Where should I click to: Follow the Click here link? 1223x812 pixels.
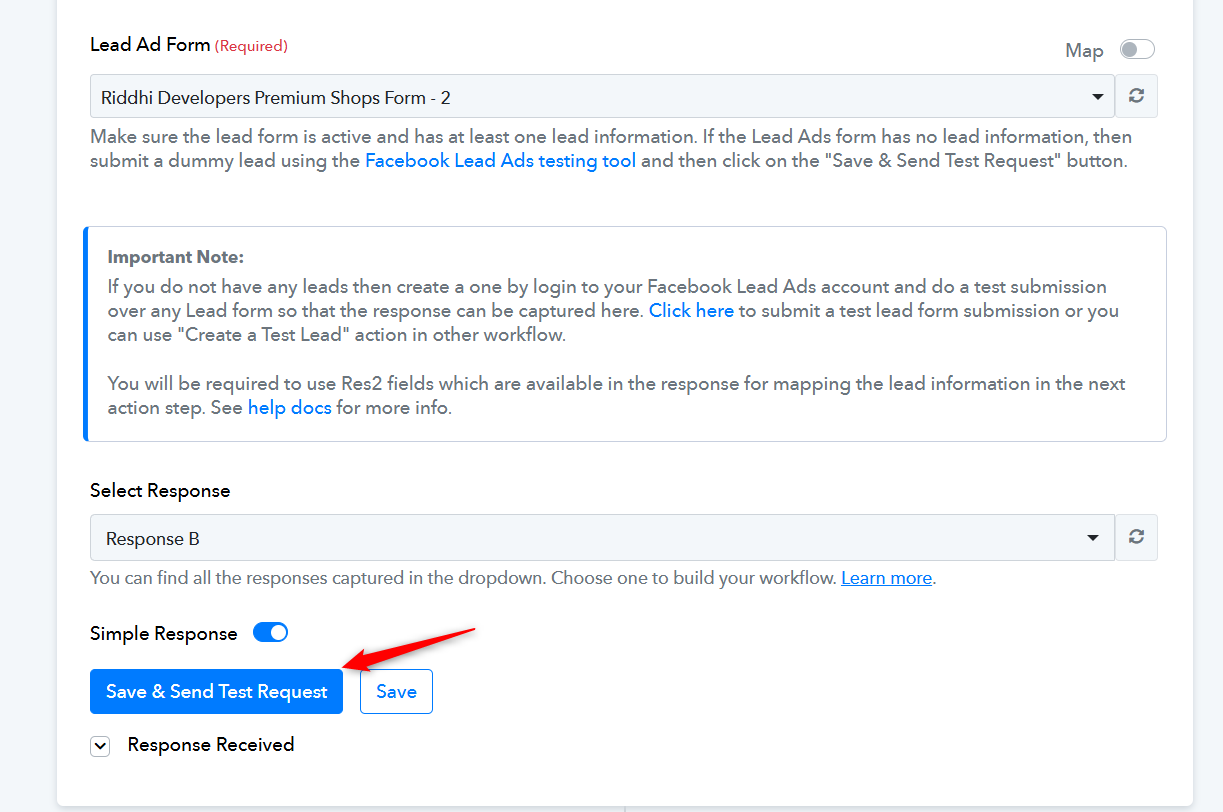tap(691, 310)
